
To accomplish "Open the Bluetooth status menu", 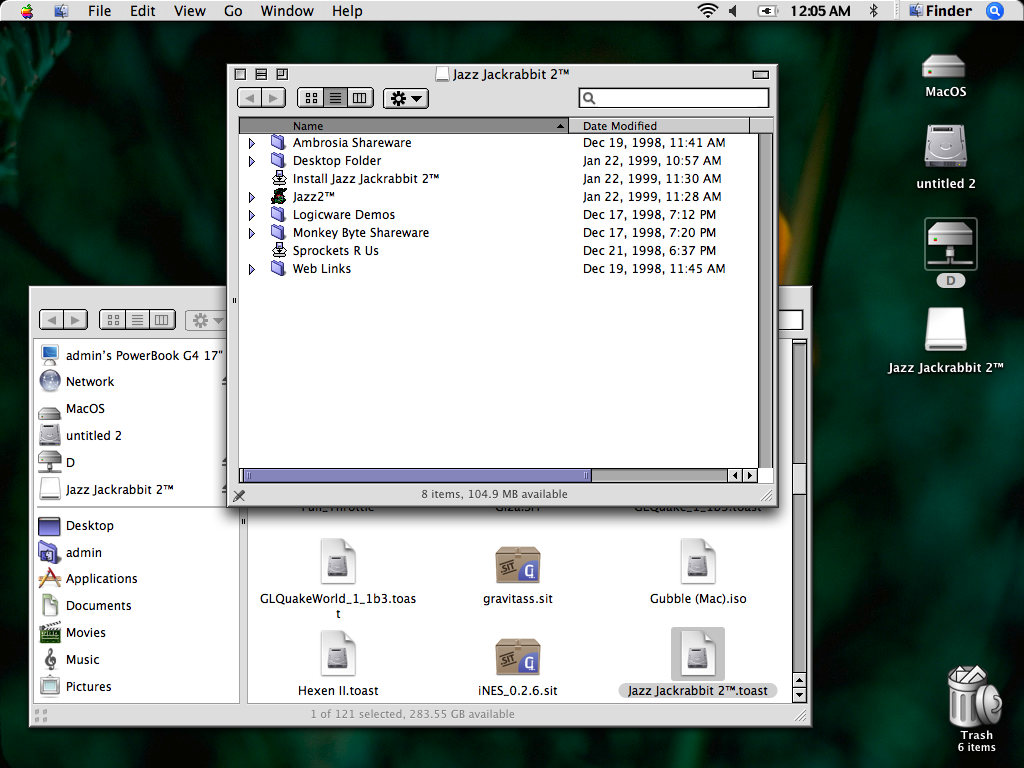I will (873, 10).
